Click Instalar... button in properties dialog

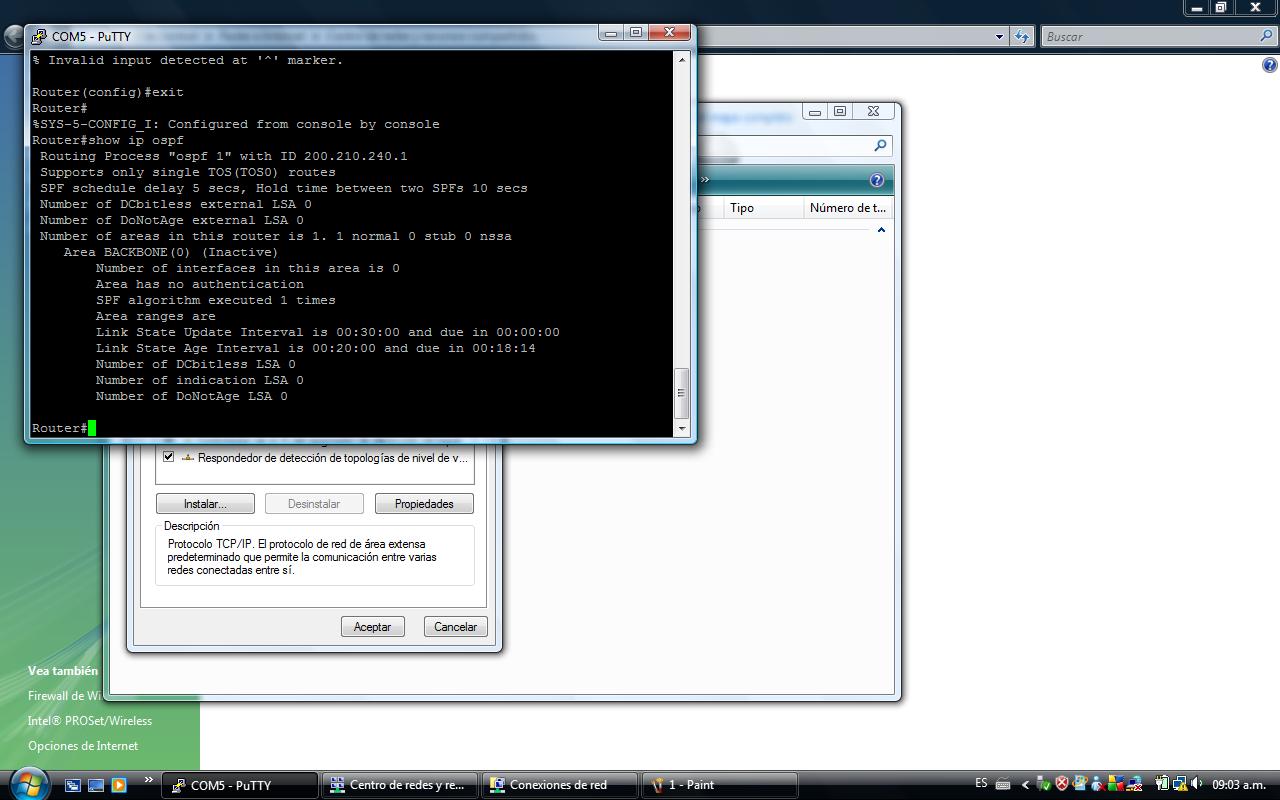(x=205, y=504)
